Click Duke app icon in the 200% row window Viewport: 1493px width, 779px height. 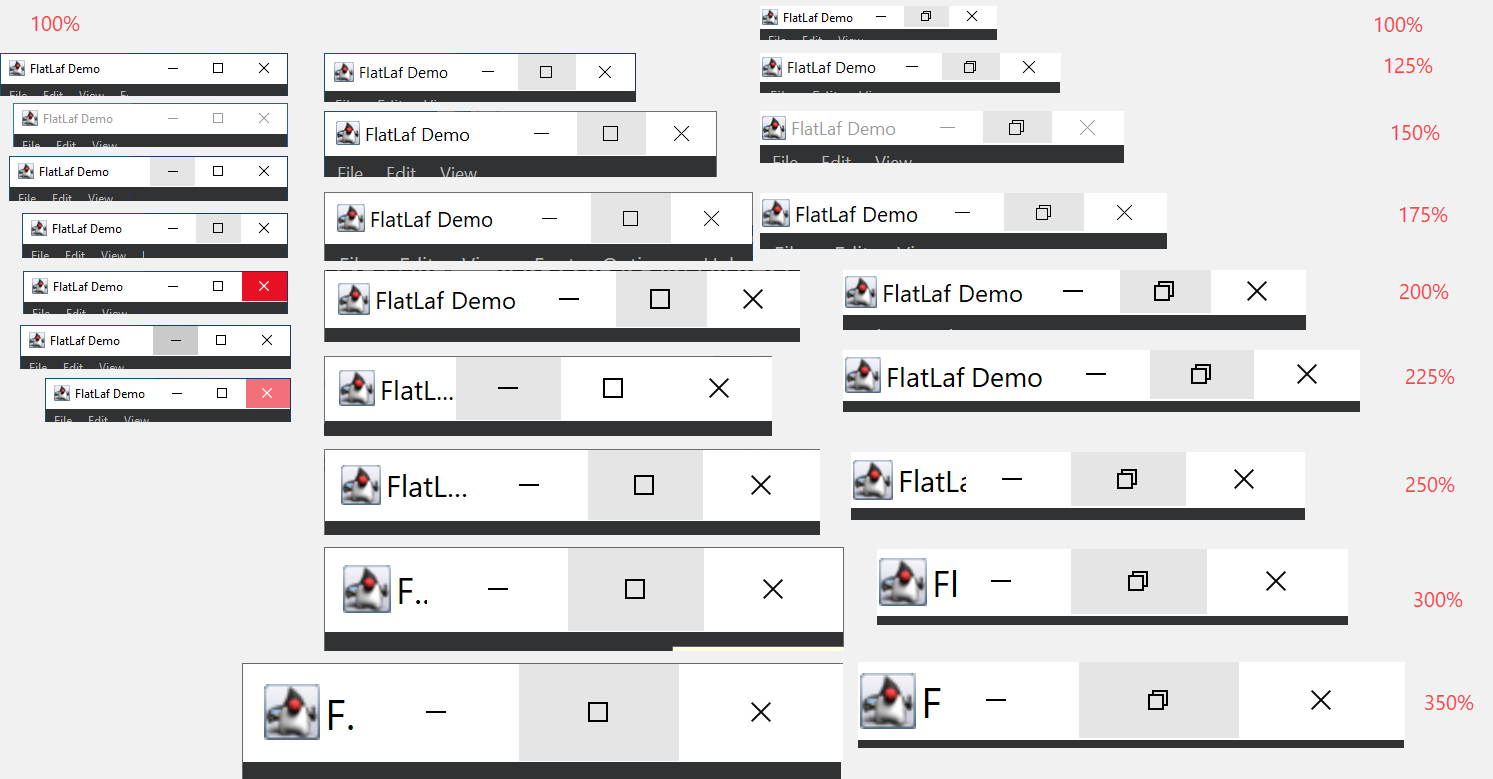click(x=860, y=292)
